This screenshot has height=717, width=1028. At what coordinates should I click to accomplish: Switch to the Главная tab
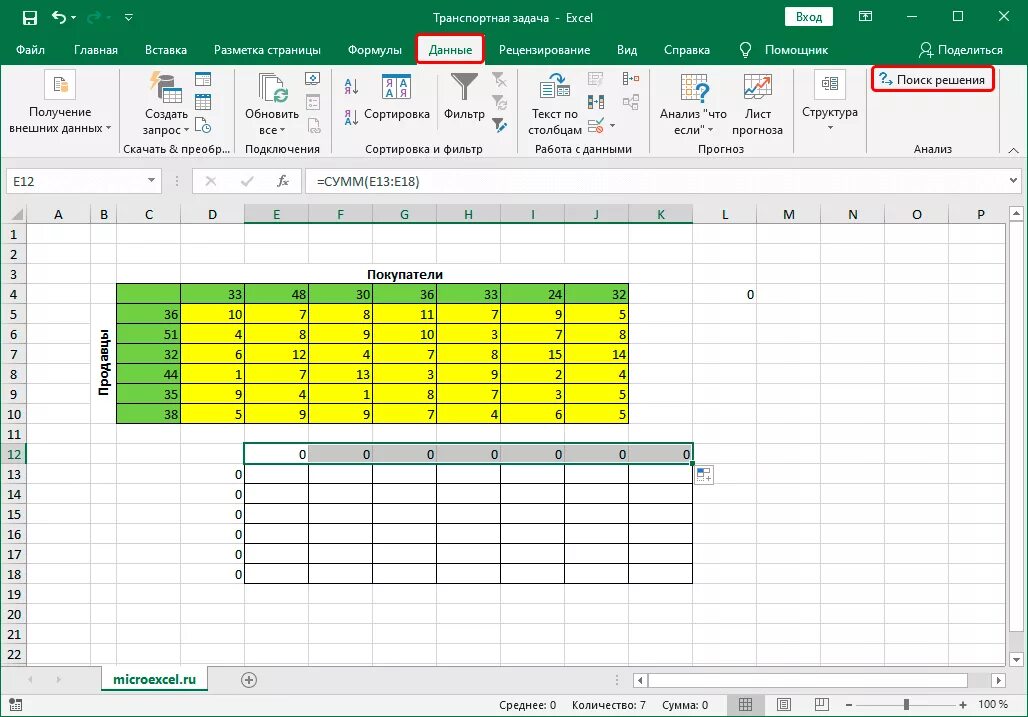point(96,50)
